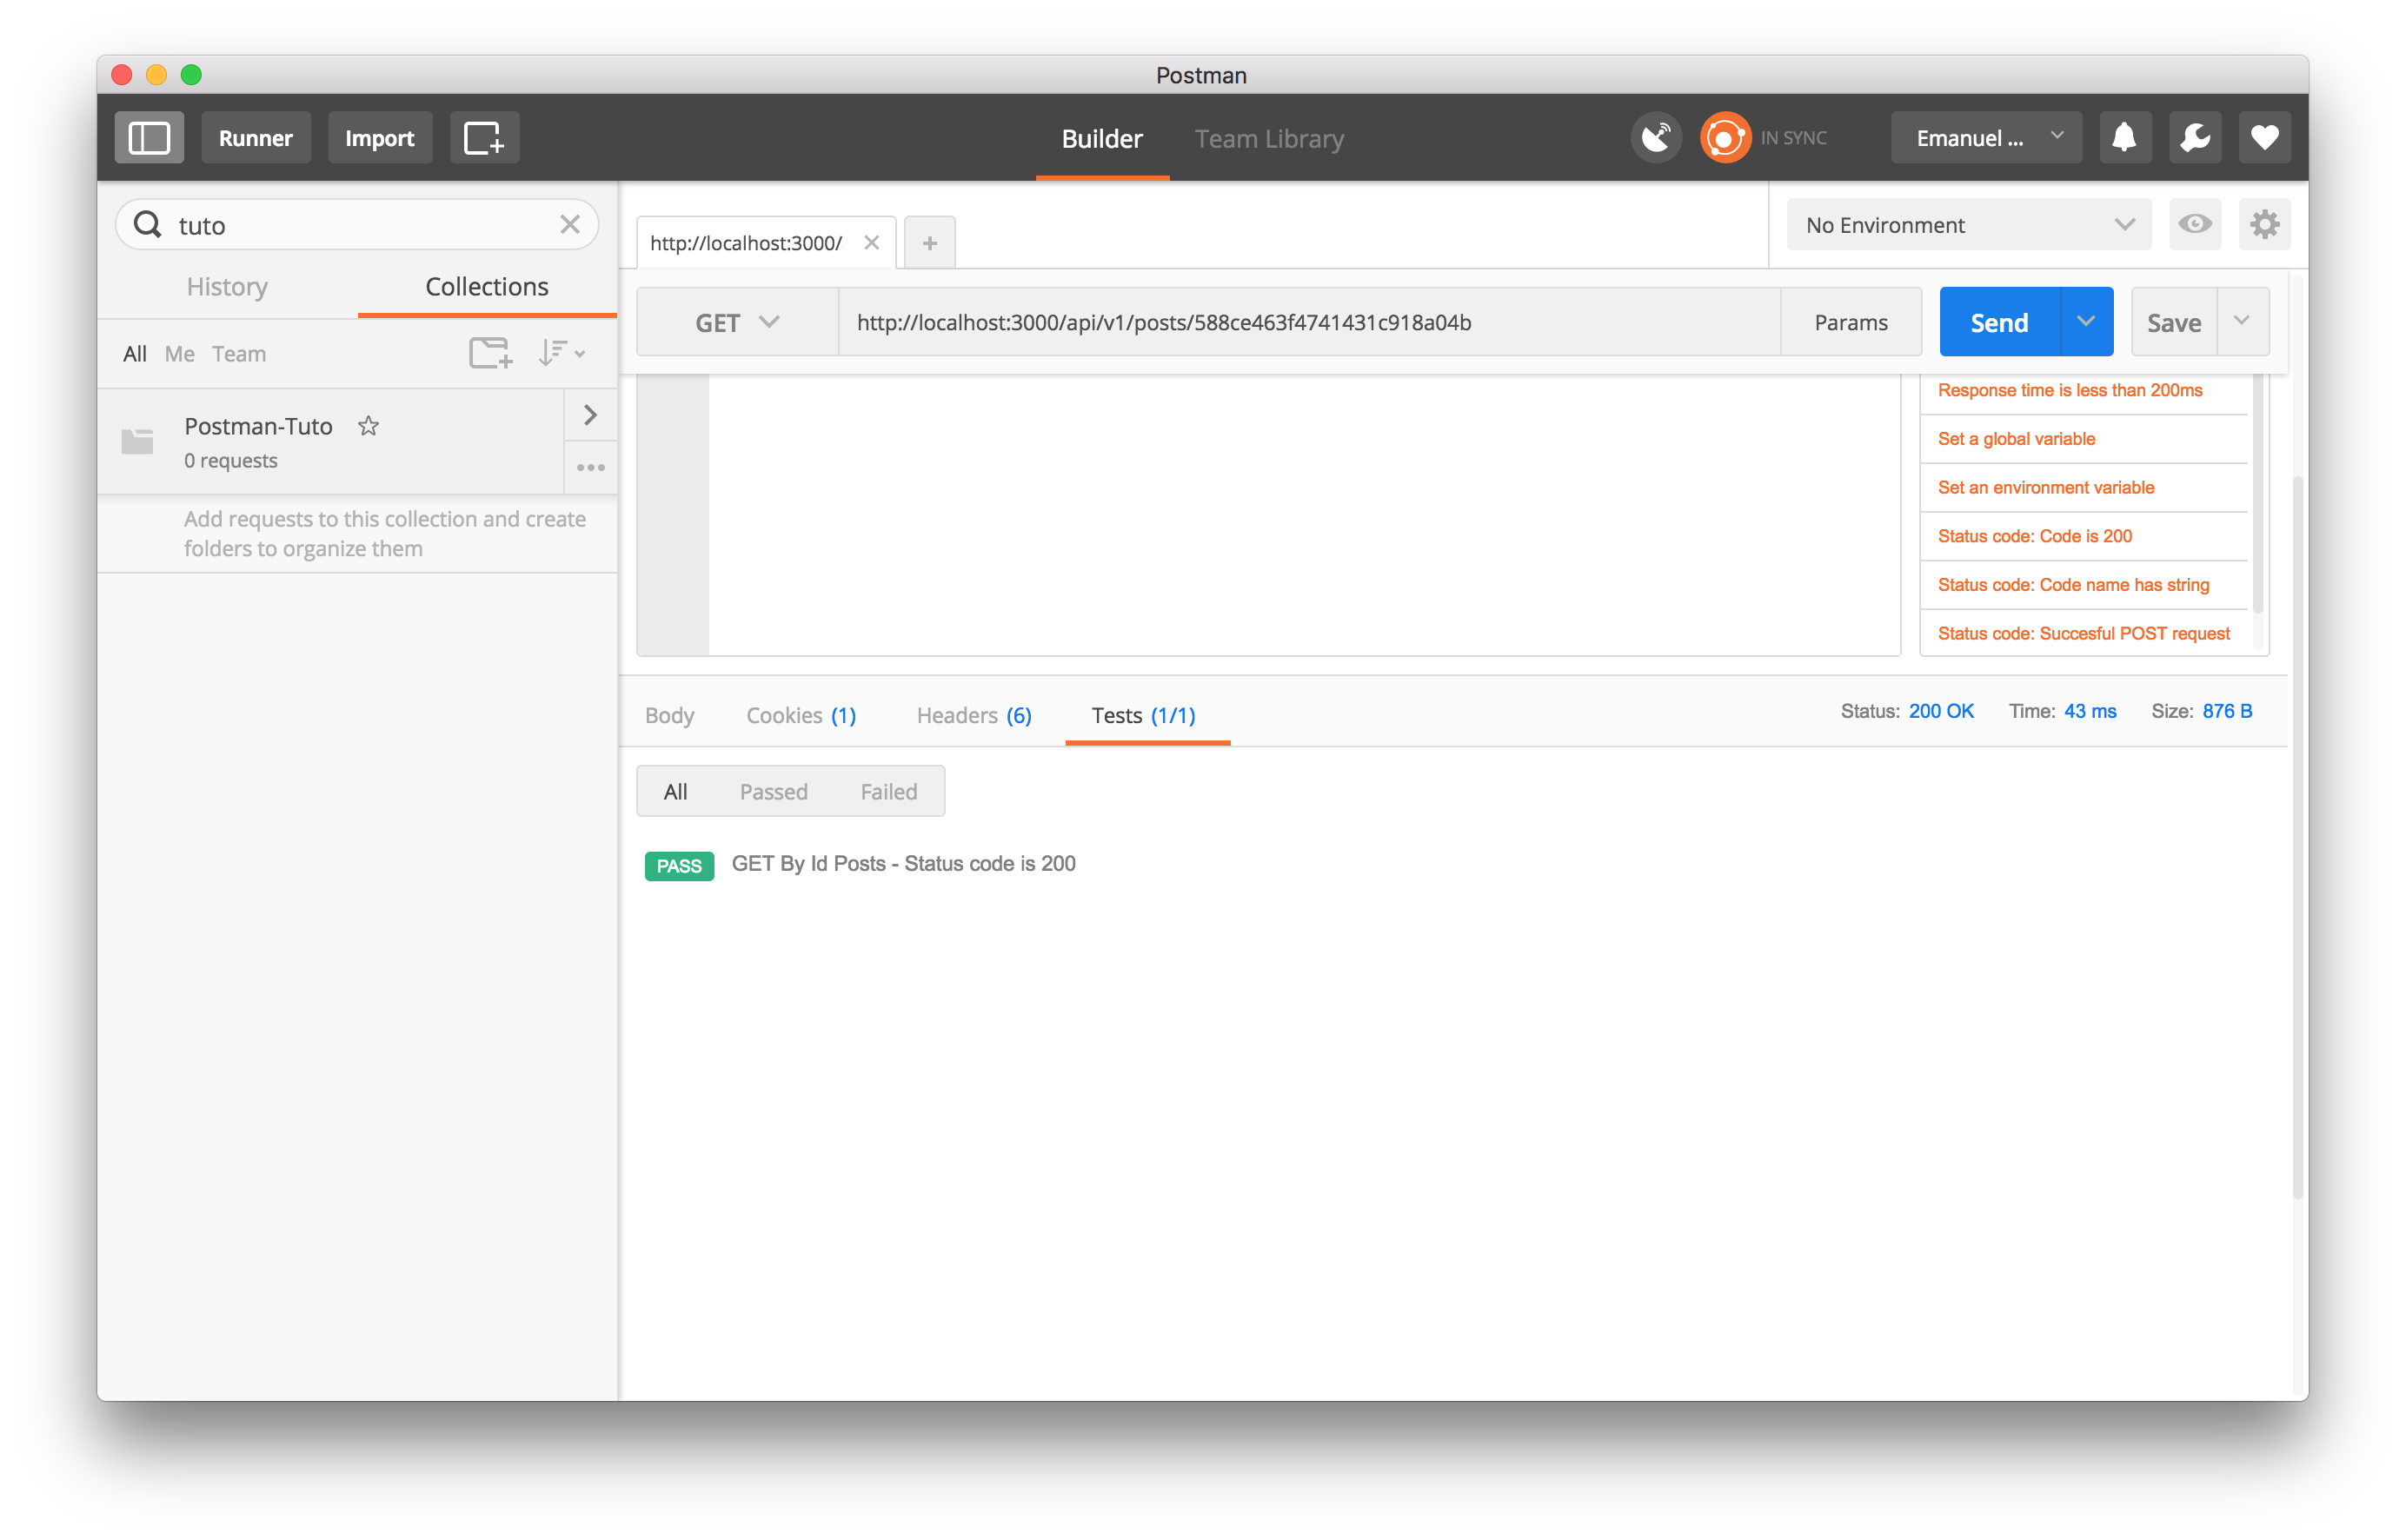Show only Passed test results

click(773, 791)
